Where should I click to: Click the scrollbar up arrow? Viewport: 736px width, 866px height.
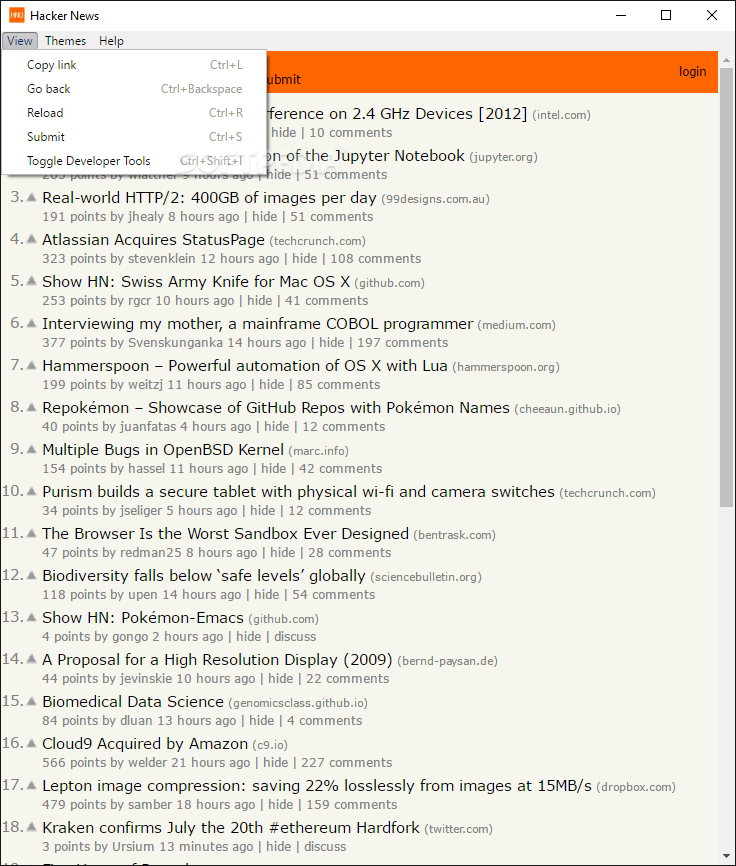point(727,60)
